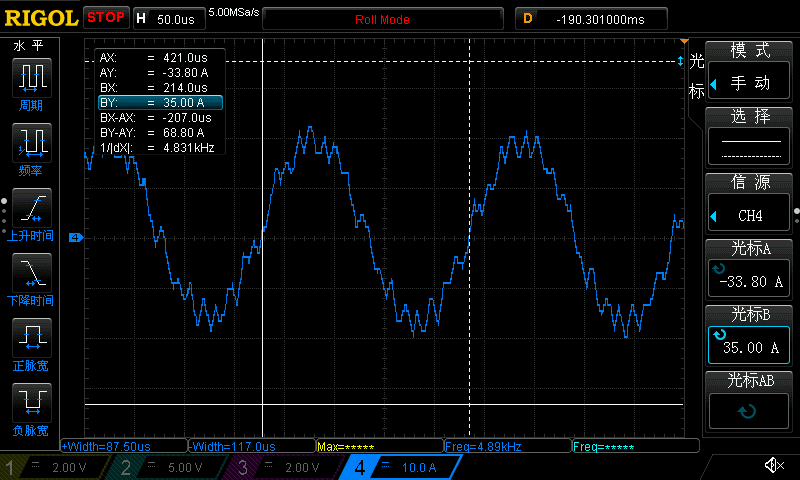This screenshot has width=800, height=480.
Task: Click the +Width=87.50us measurement
Action: point(124,446)
